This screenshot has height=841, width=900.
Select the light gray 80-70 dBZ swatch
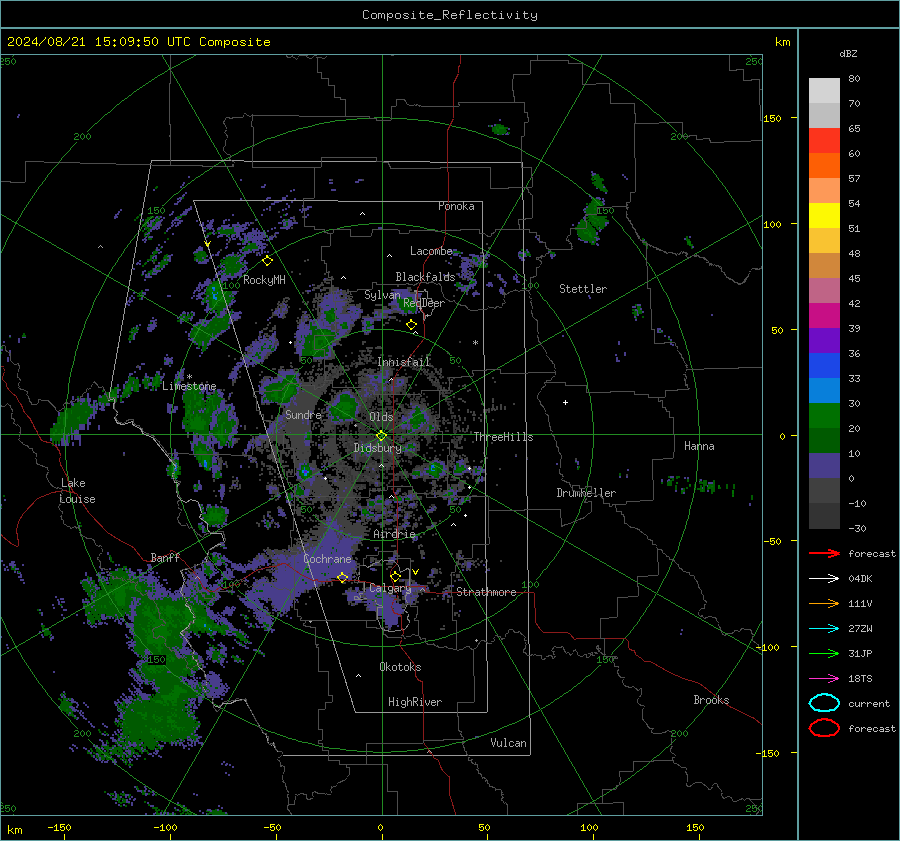point(824,90)
